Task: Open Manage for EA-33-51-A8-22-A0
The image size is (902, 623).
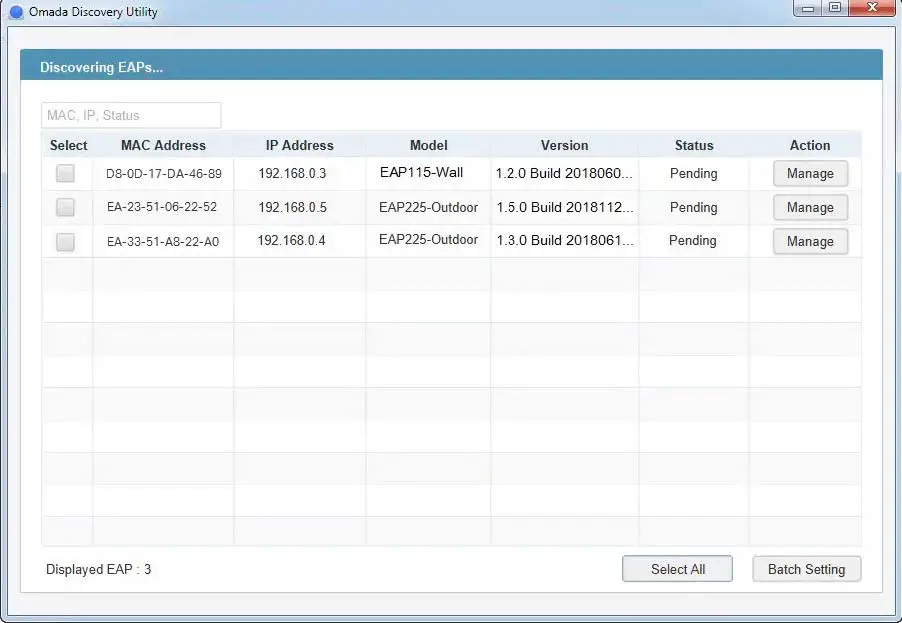Action: (x=810, y=242)
